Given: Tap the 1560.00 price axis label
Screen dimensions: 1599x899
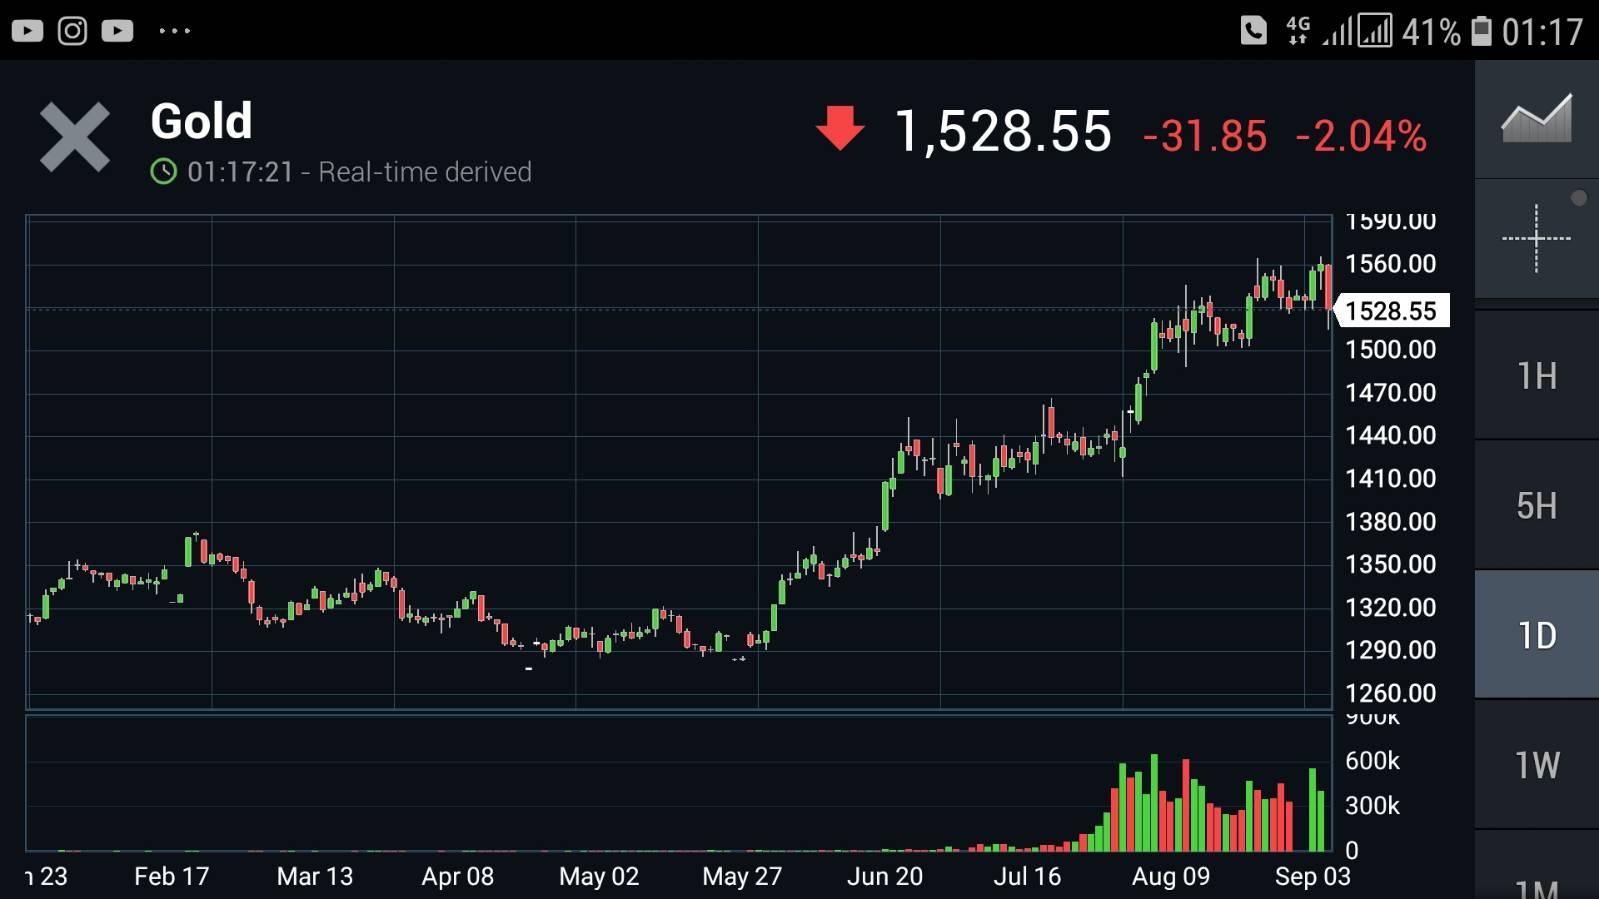Looking at the screenshot, I should coord(1390,264).
